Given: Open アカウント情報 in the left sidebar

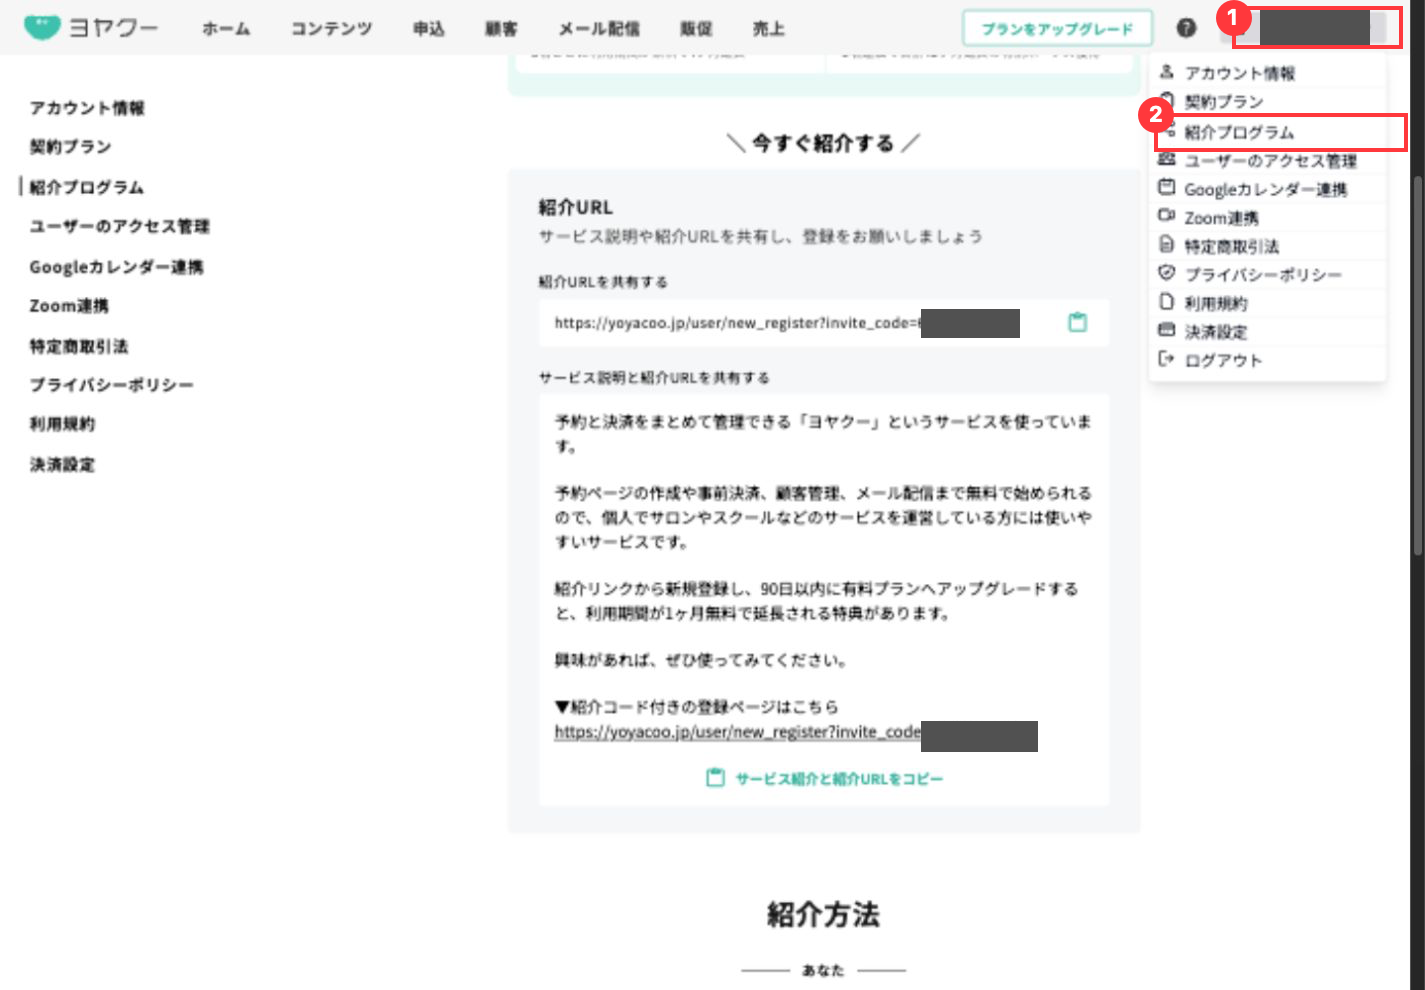Looking at the screenshot, I should 87,108.
